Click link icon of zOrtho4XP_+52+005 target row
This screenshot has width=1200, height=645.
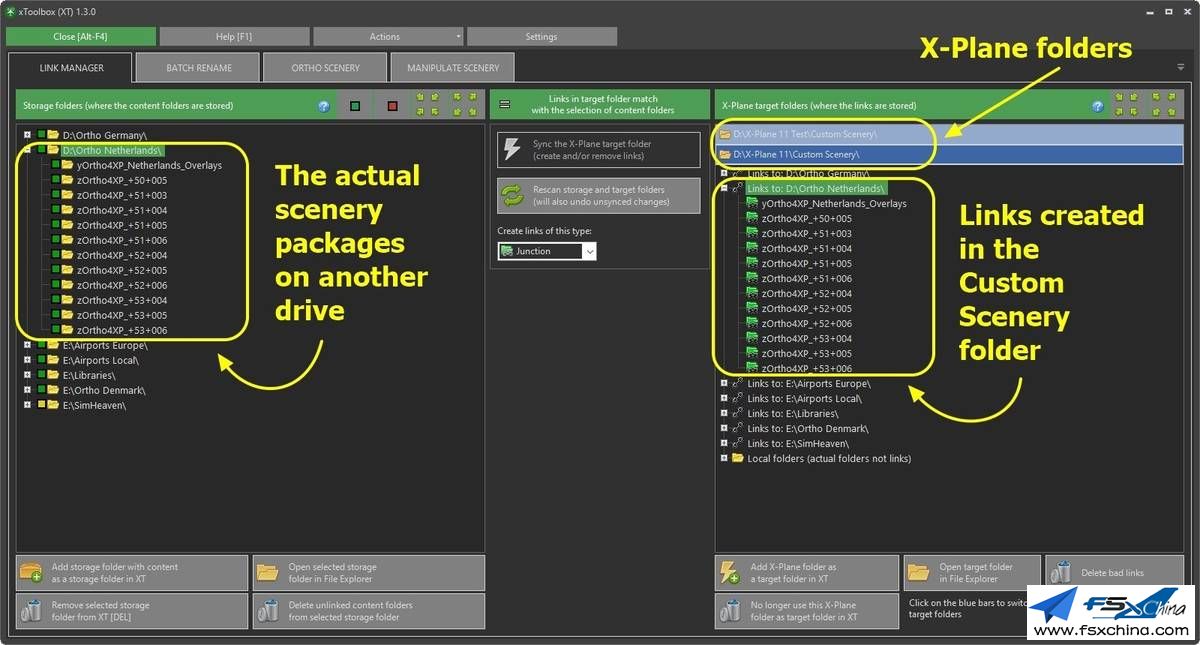(x=752, y=308)
